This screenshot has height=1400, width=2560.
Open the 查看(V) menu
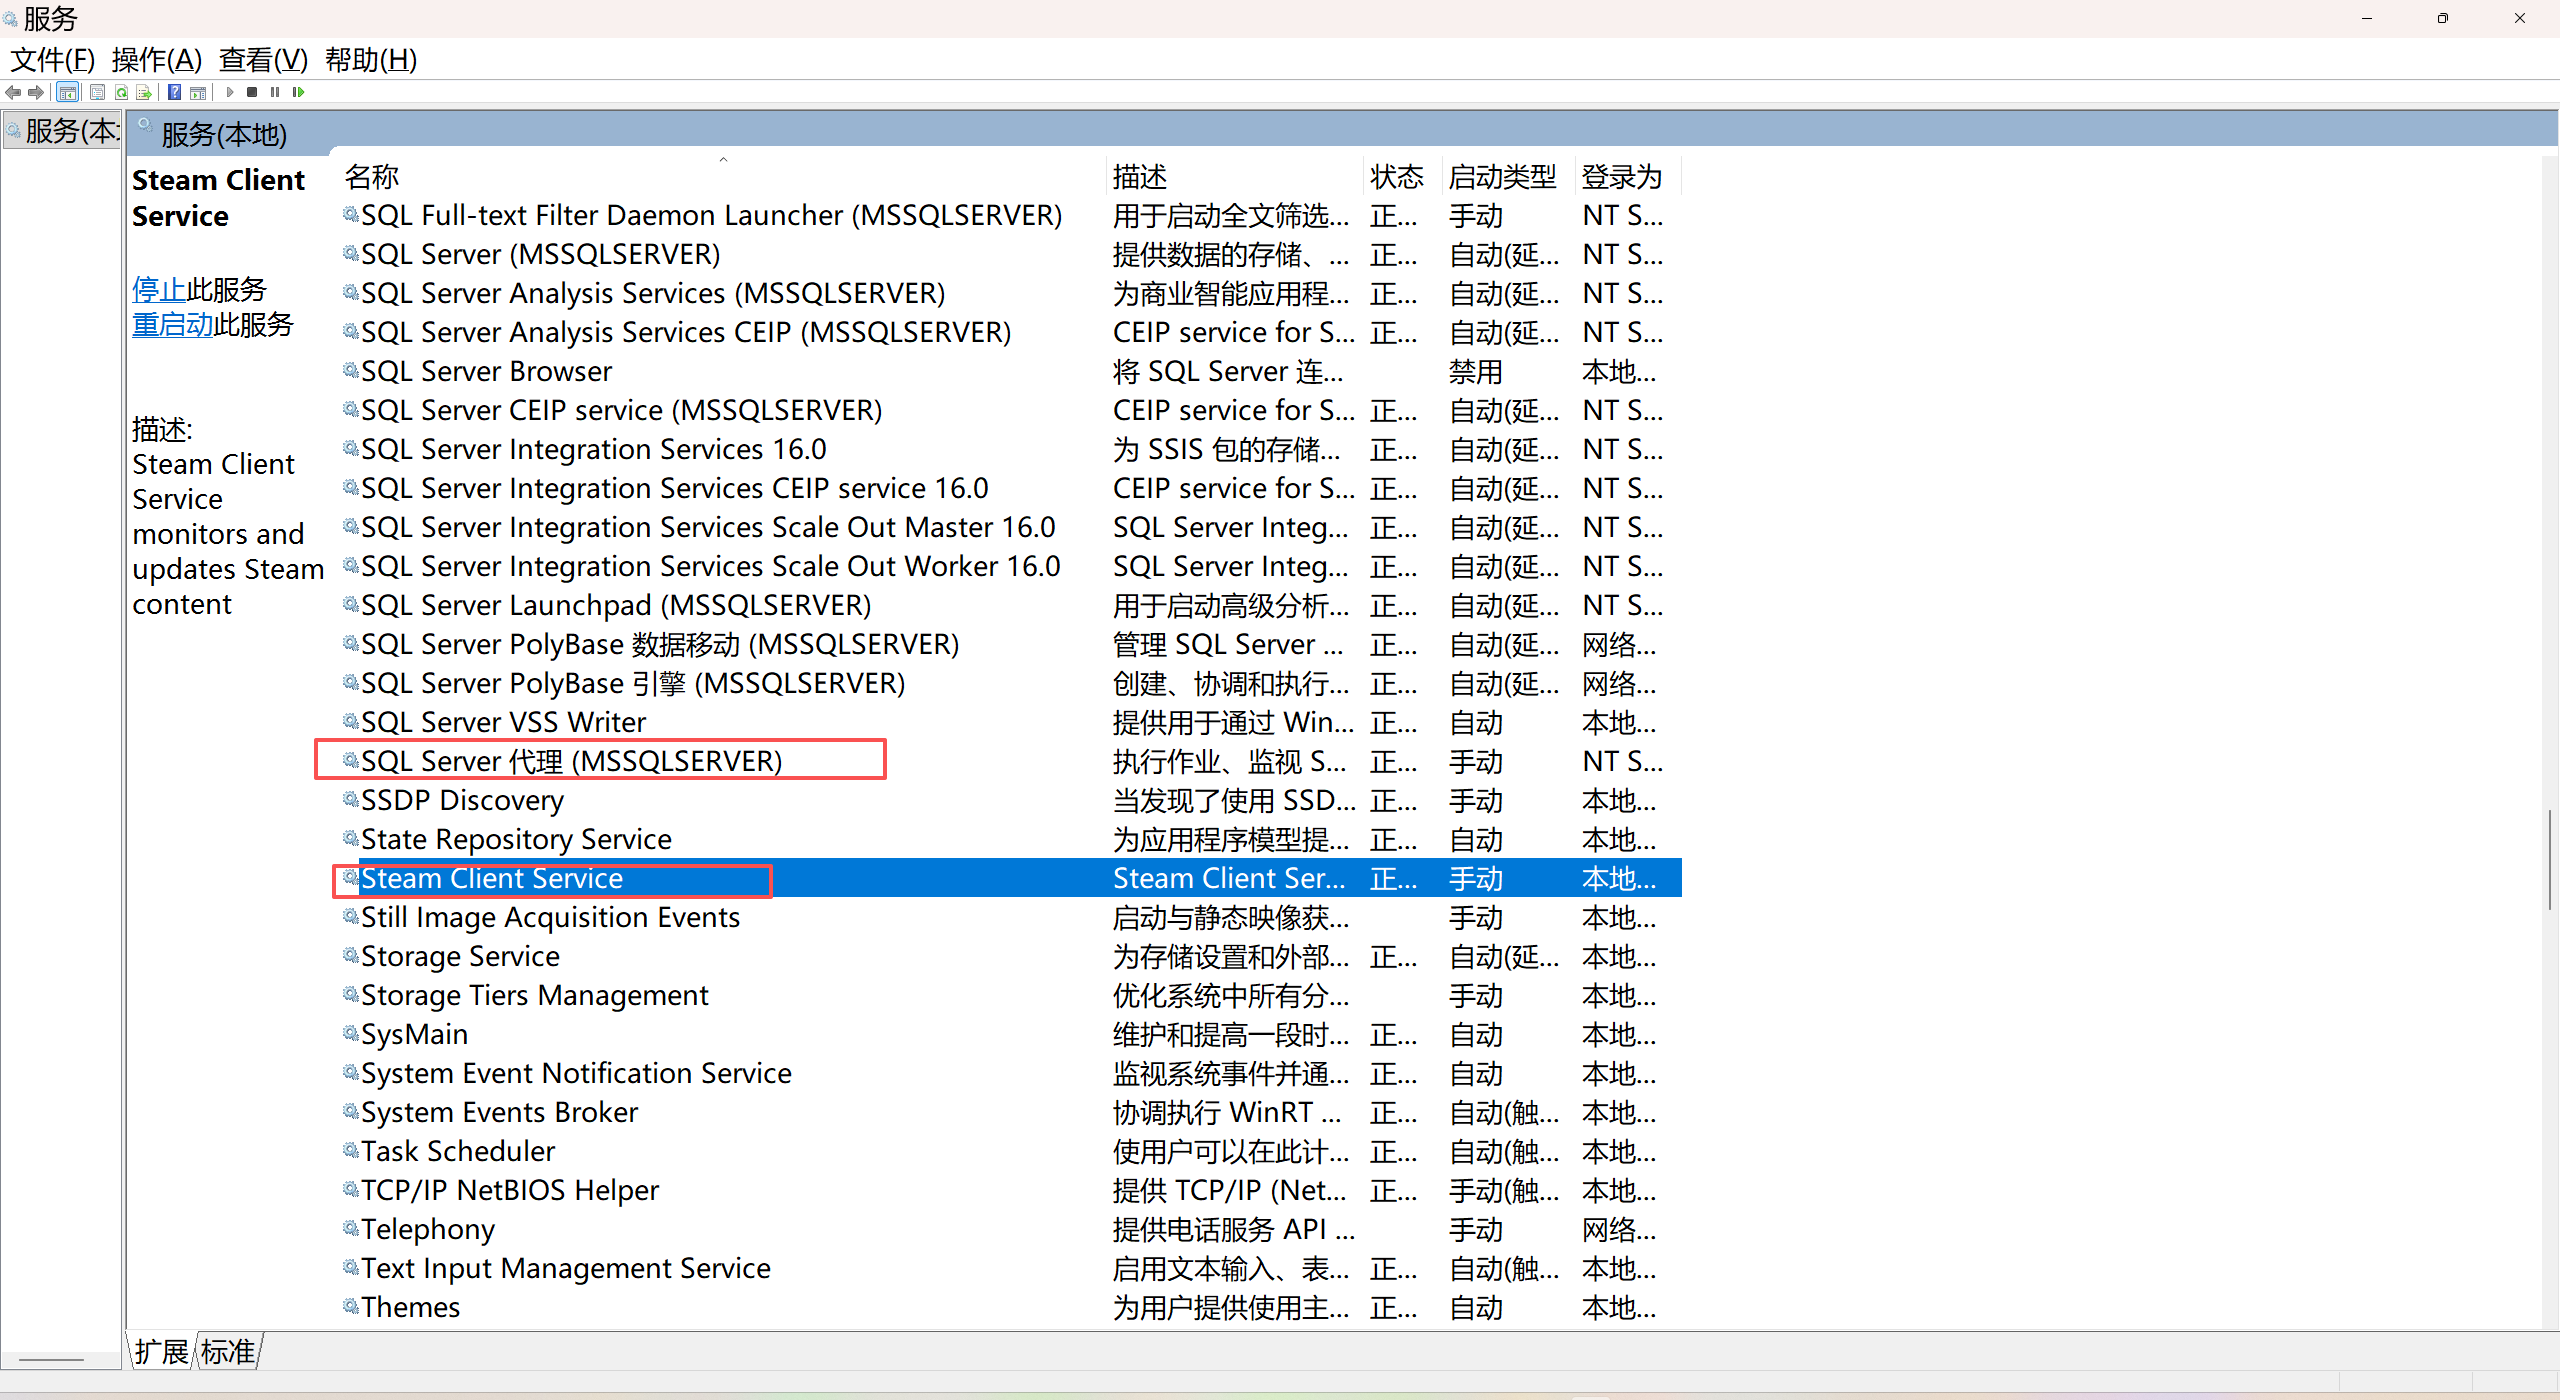[x=263, y=60]
